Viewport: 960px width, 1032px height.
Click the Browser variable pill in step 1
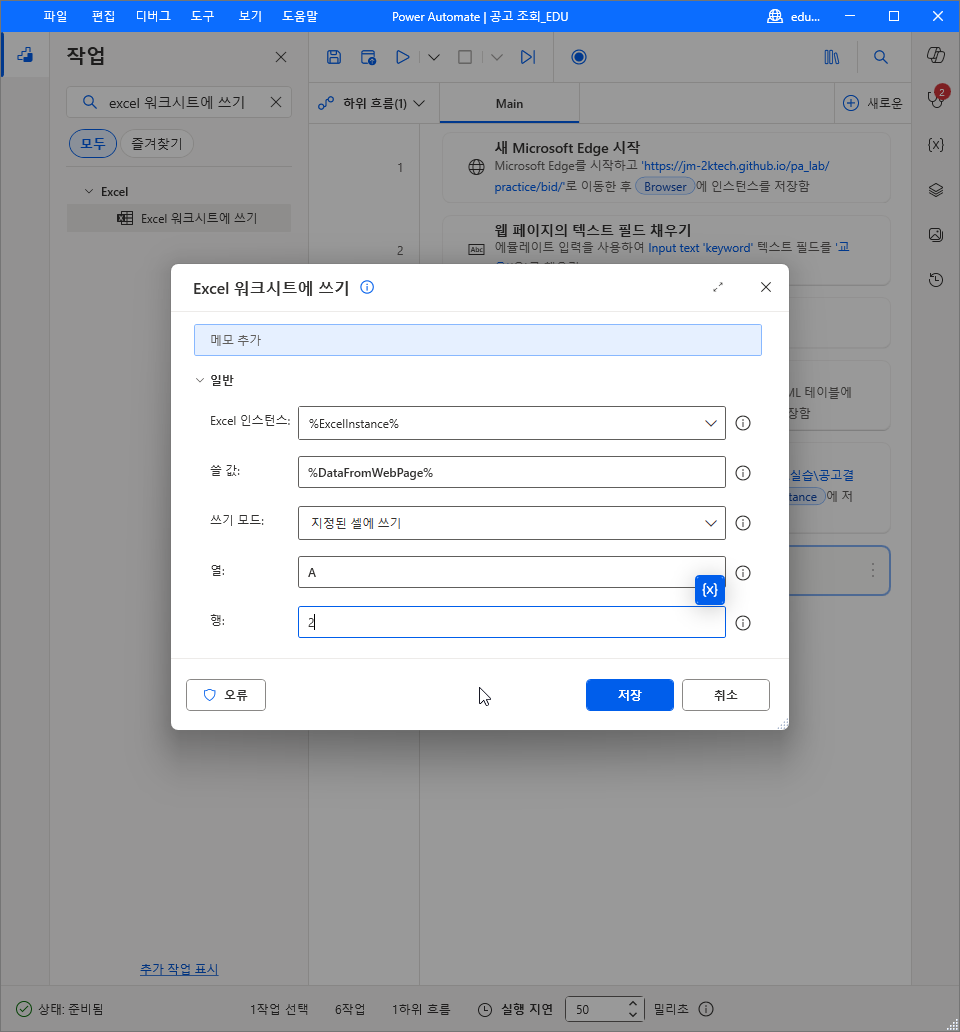[x=665, y=186]
